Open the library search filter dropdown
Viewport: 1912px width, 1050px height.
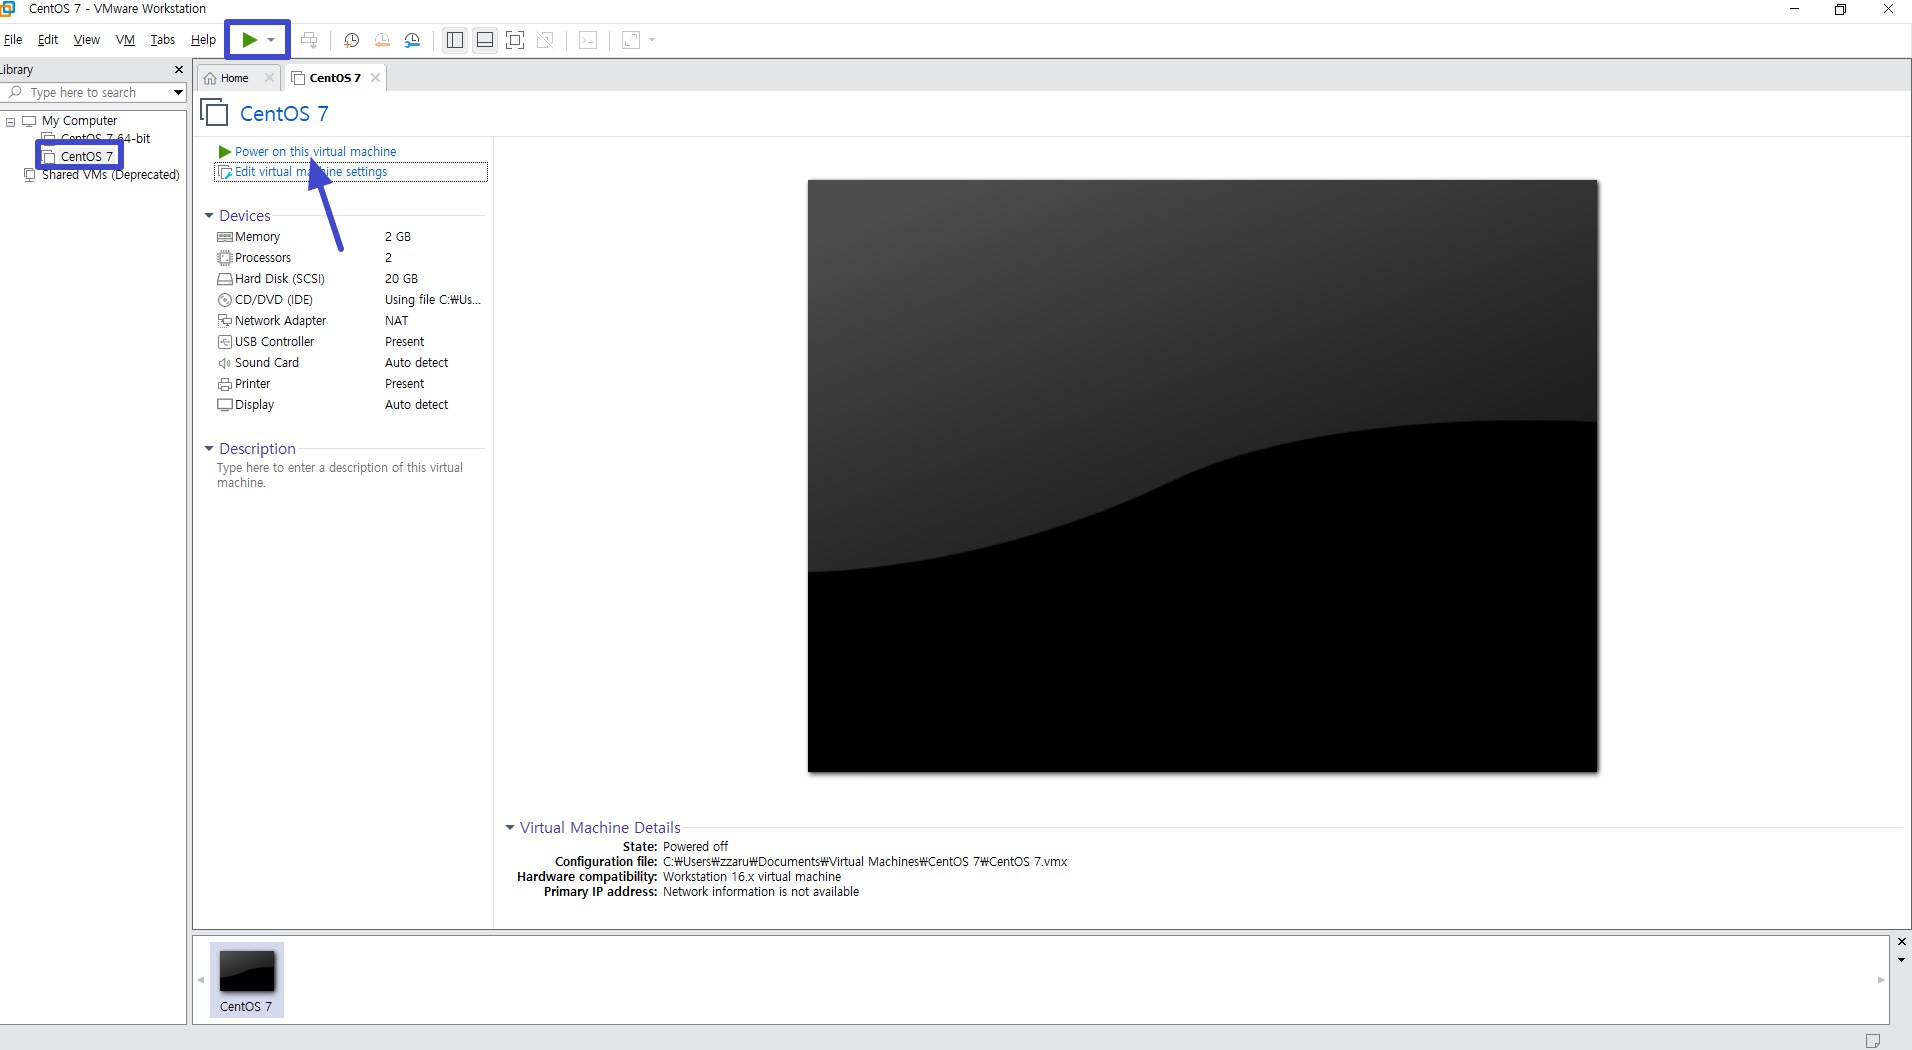click(178, 92)
